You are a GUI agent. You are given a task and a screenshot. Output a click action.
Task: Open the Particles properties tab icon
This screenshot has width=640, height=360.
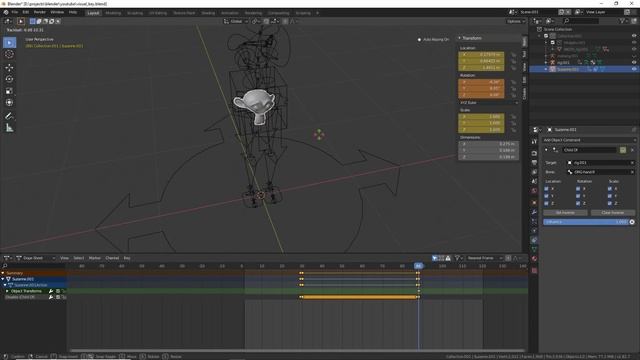[534, 221]
